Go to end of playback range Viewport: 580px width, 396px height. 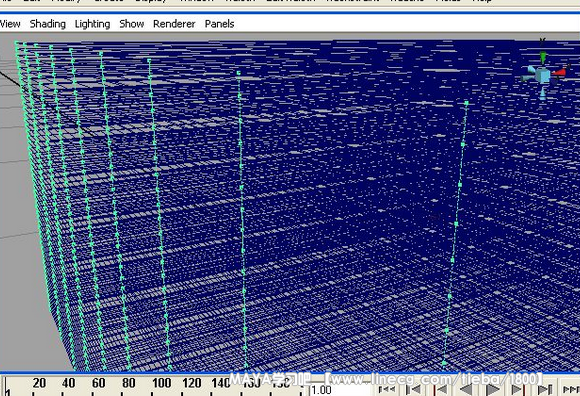click(571, 390)
